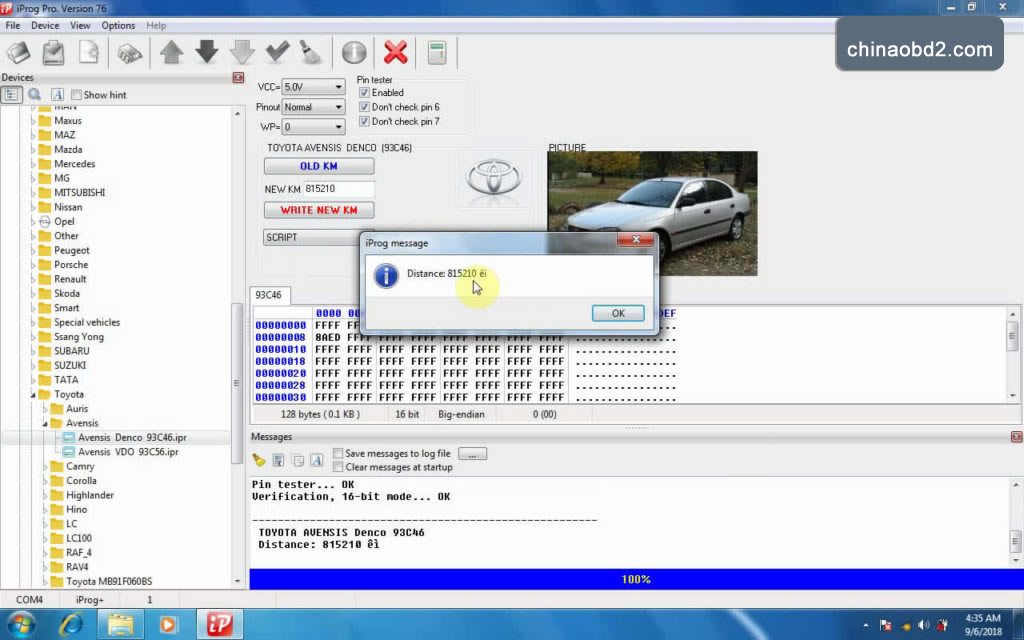
Task: Open the calculator toolbar icon
Action: pos(437,53)
